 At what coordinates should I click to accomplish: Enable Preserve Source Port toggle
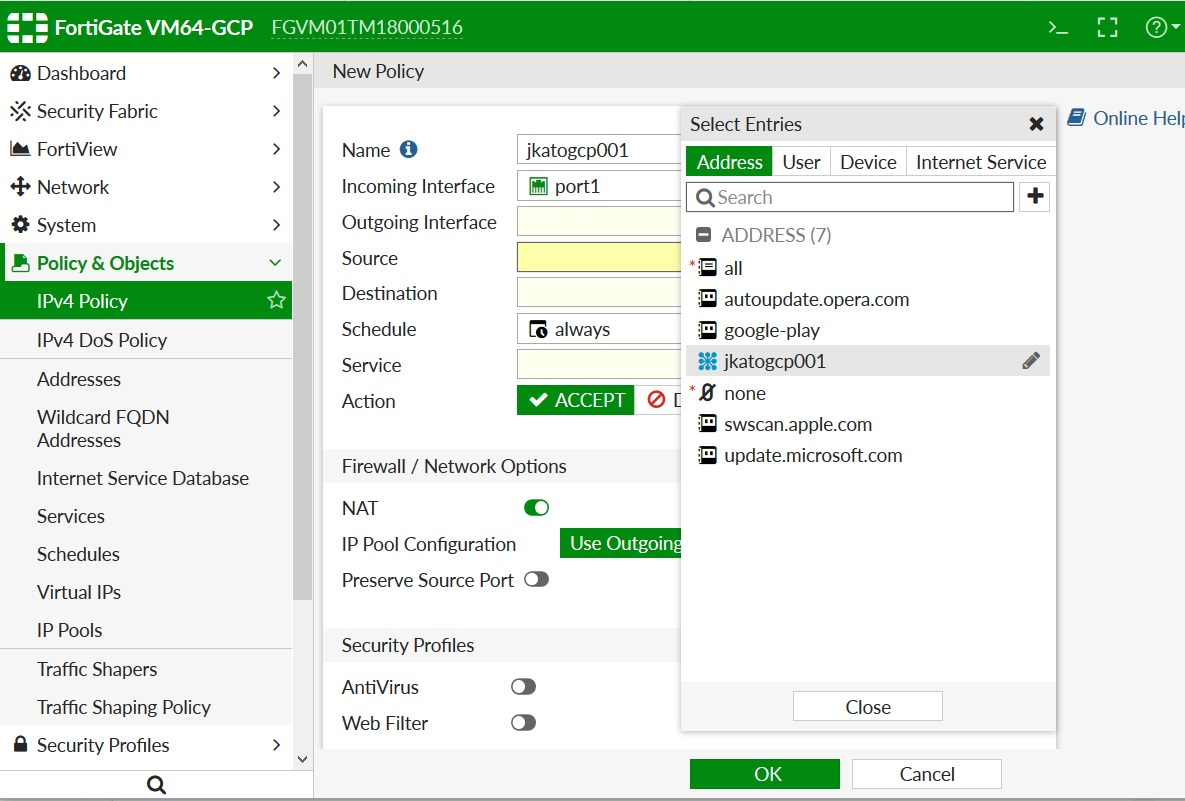click(x=537, y=580)
